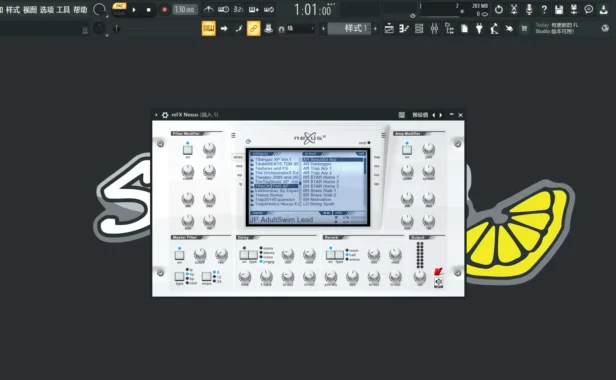This screenshot has height=380, width=616.
Task: Toggle the overdub keyboard icon
Action: [254, 9]
